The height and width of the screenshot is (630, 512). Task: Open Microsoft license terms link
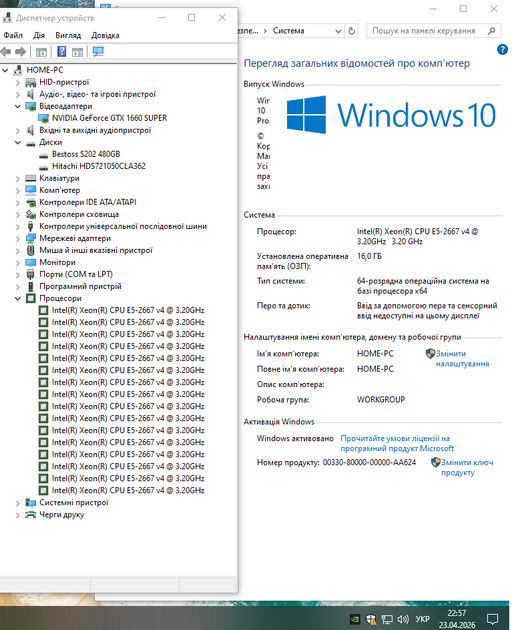click(397, 443)
